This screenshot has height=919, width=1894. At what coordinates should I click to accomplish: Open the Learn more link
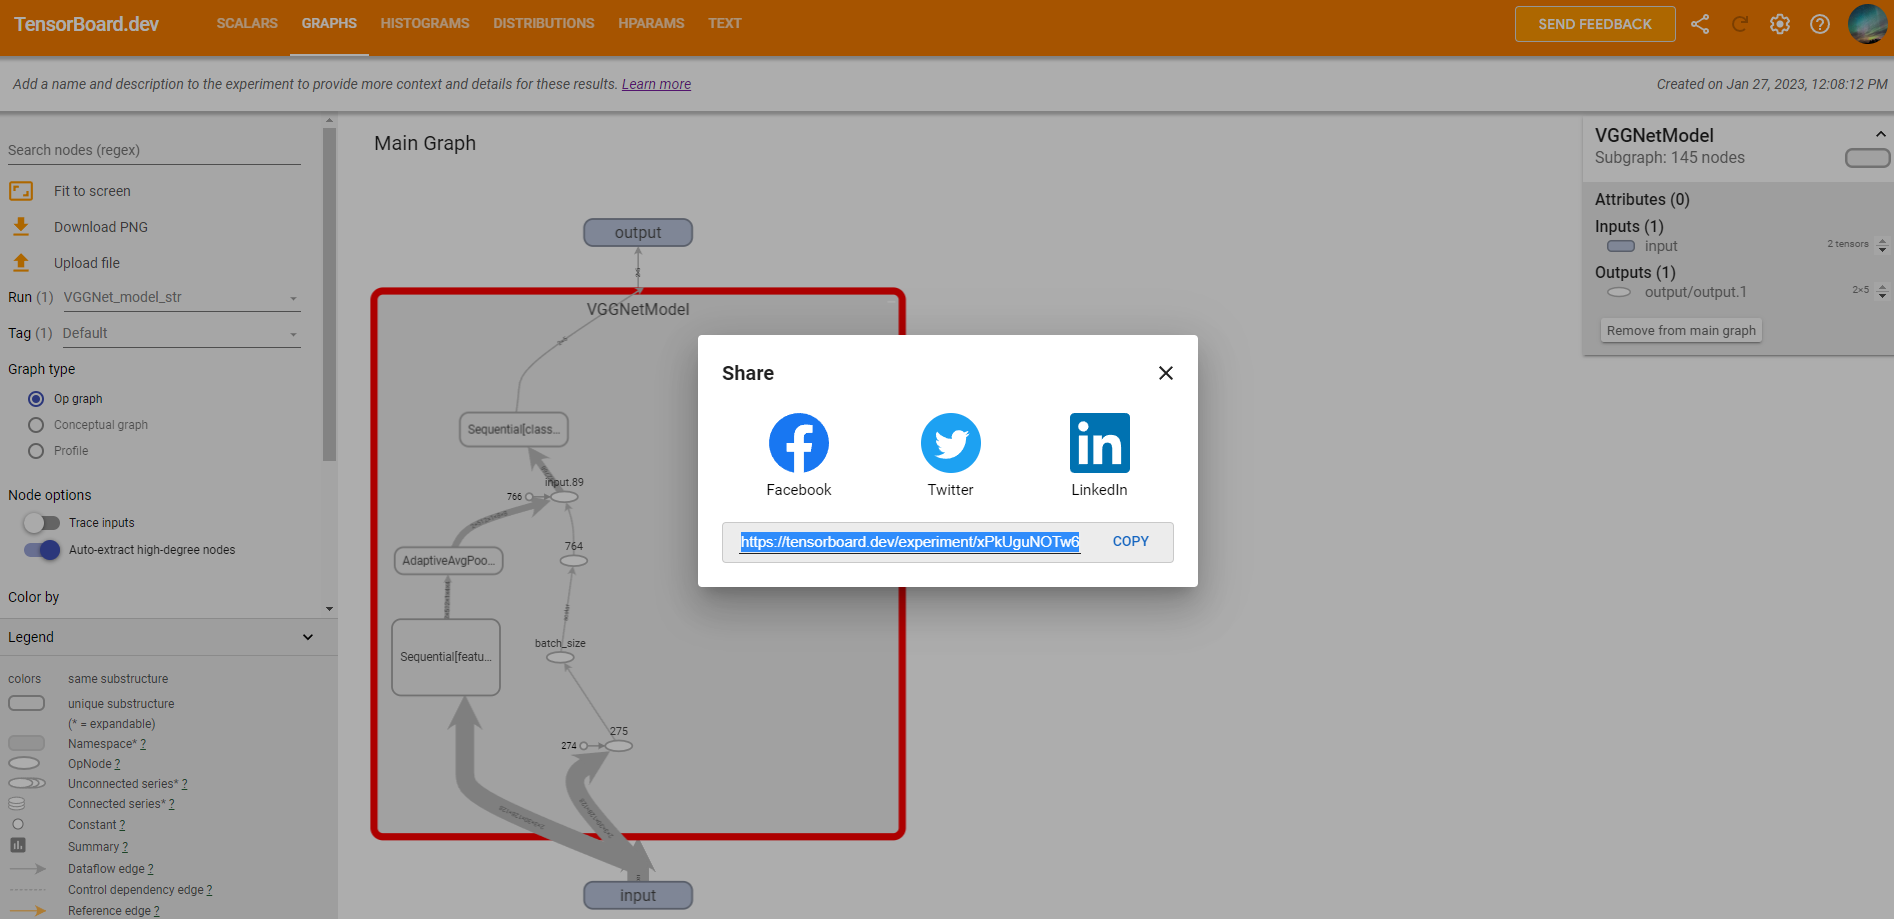656,84
